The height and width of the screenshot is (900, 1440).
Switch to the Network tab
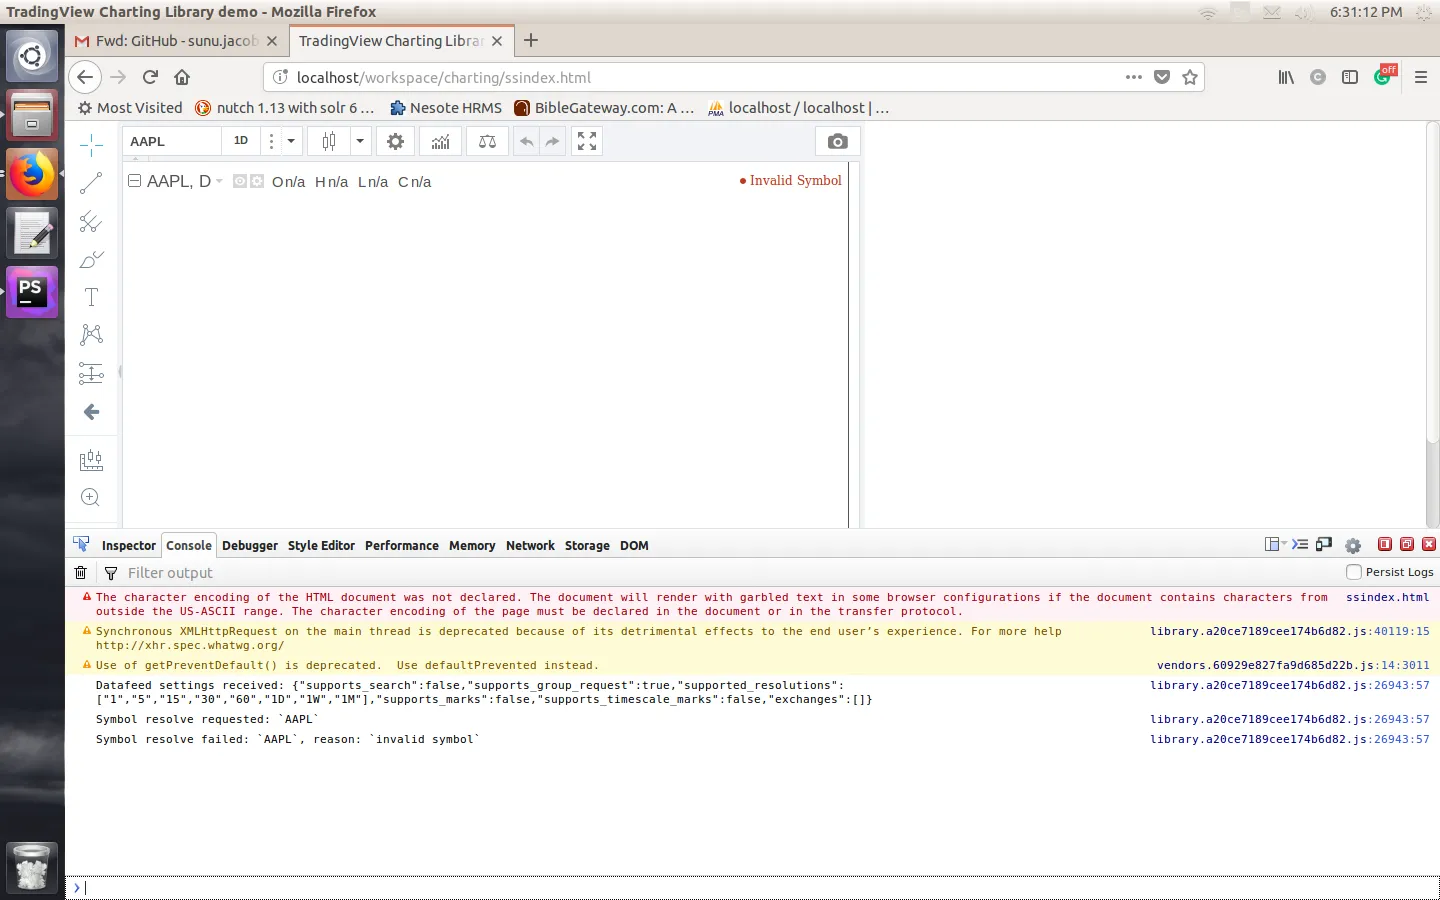(x=530, y=546)
